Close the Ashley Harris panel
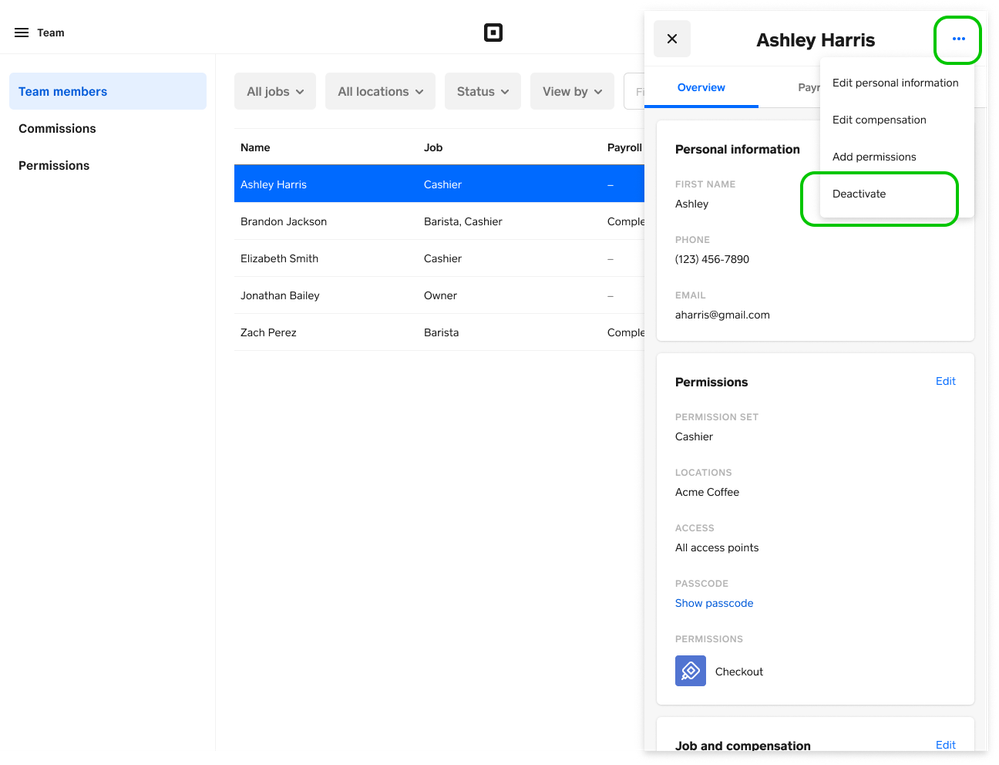Screen dimensions: 999x765 pos(672,39)
